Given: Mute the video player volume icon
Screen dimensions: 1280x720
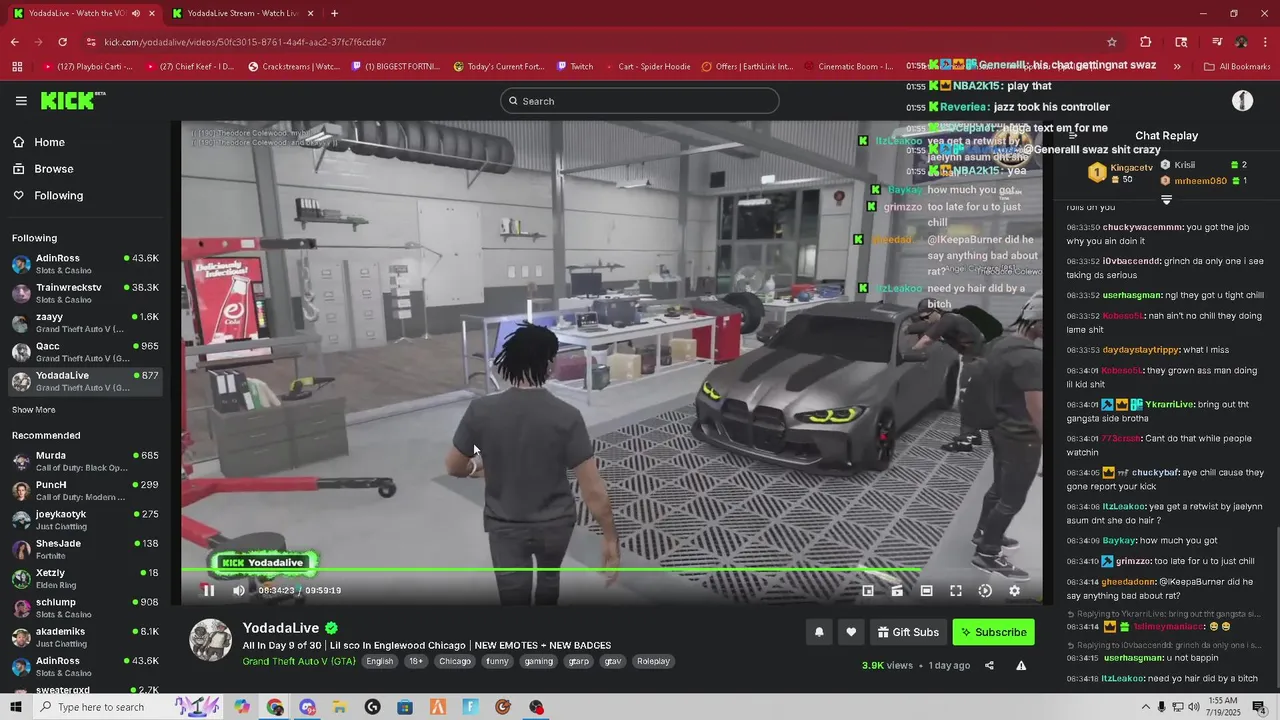Looking at the screenshot, I should [x=238, y=590].
